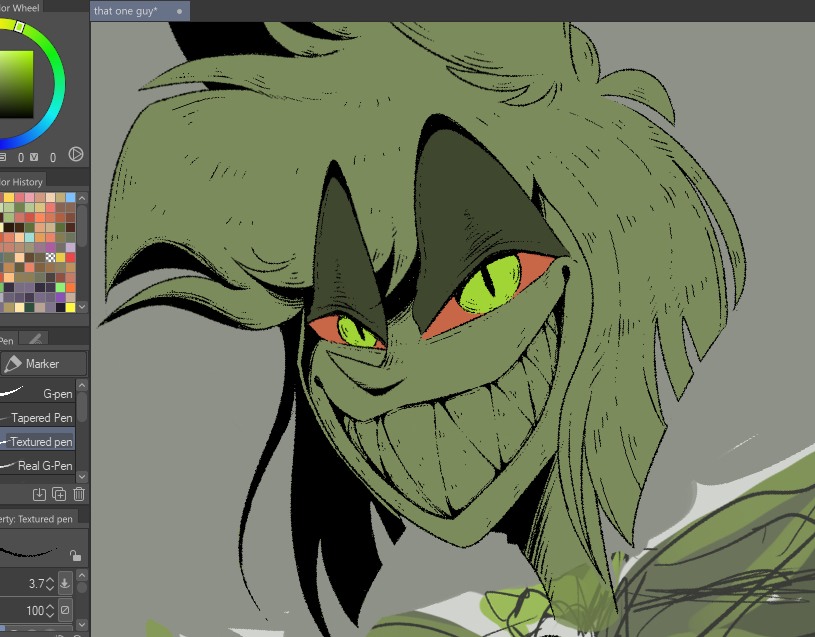Image resolution: width=815 pixels, height=637 pixels.
Task: Click the hue ring handle on color wheel
Action: pos(19,27)
